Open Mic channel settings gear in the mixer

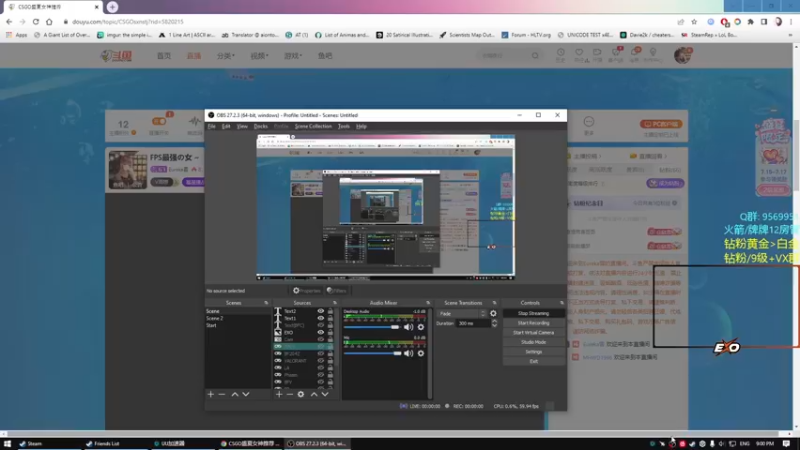(421, 353)
